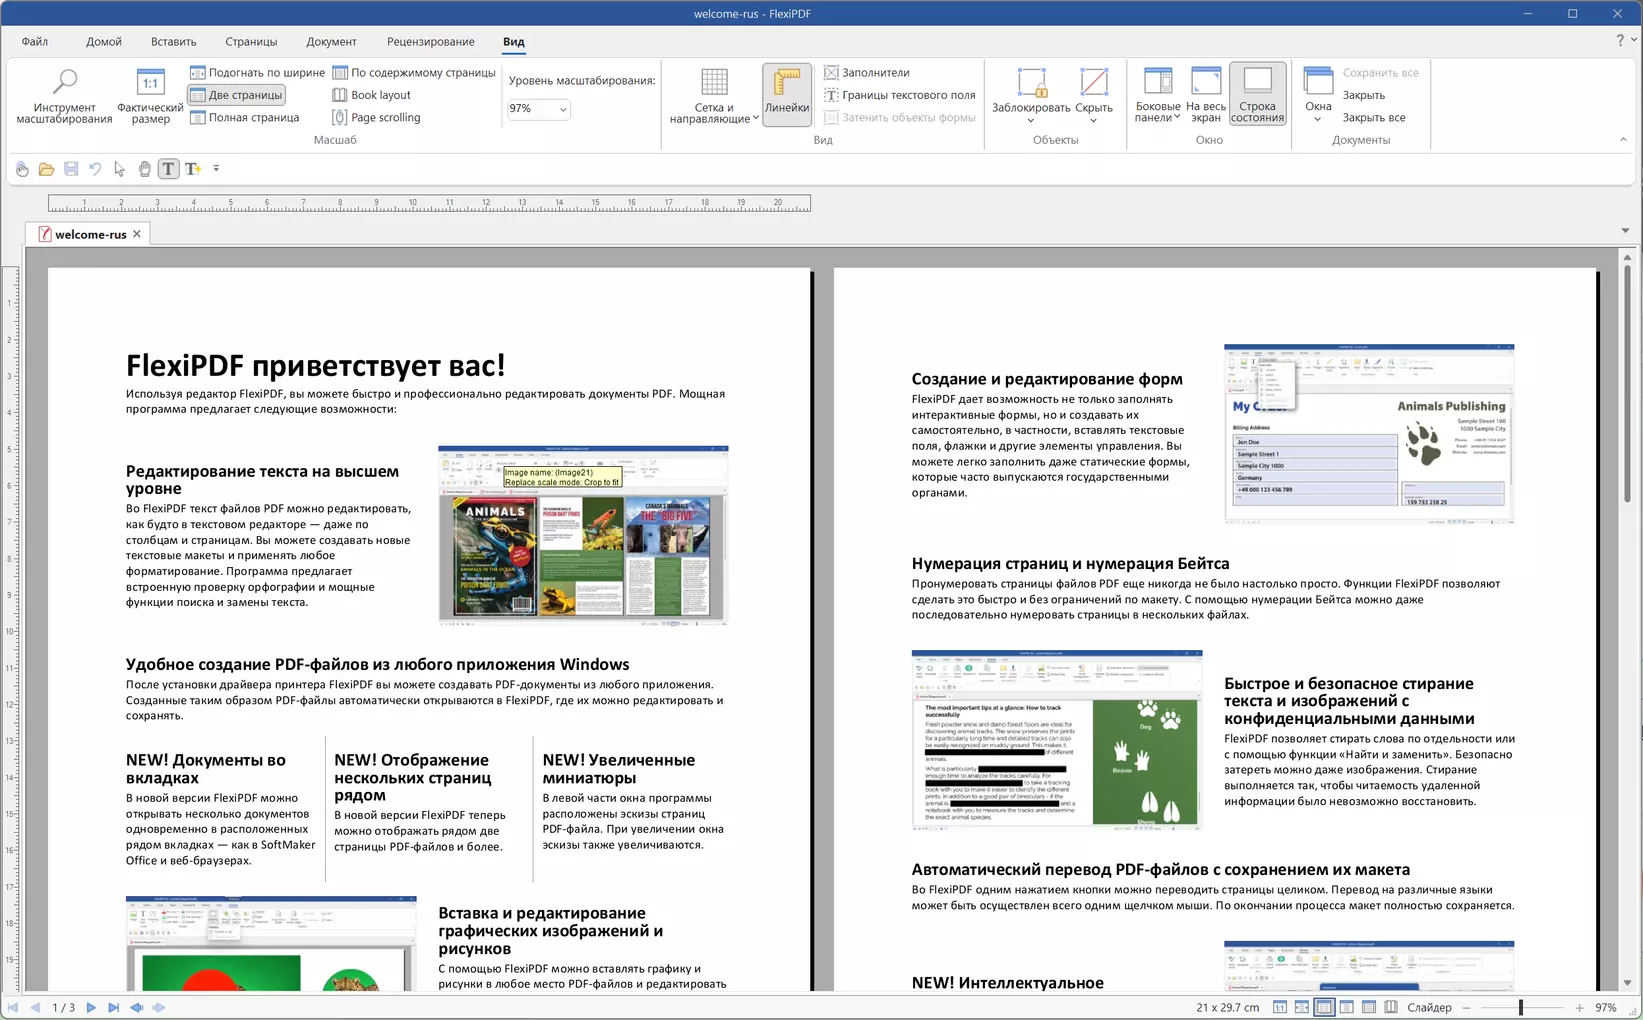The image size is (1643, 1020).
Task: Toggle the Строка состояния status bar button
Action: pyautogui.click(x=1257, y=96)
